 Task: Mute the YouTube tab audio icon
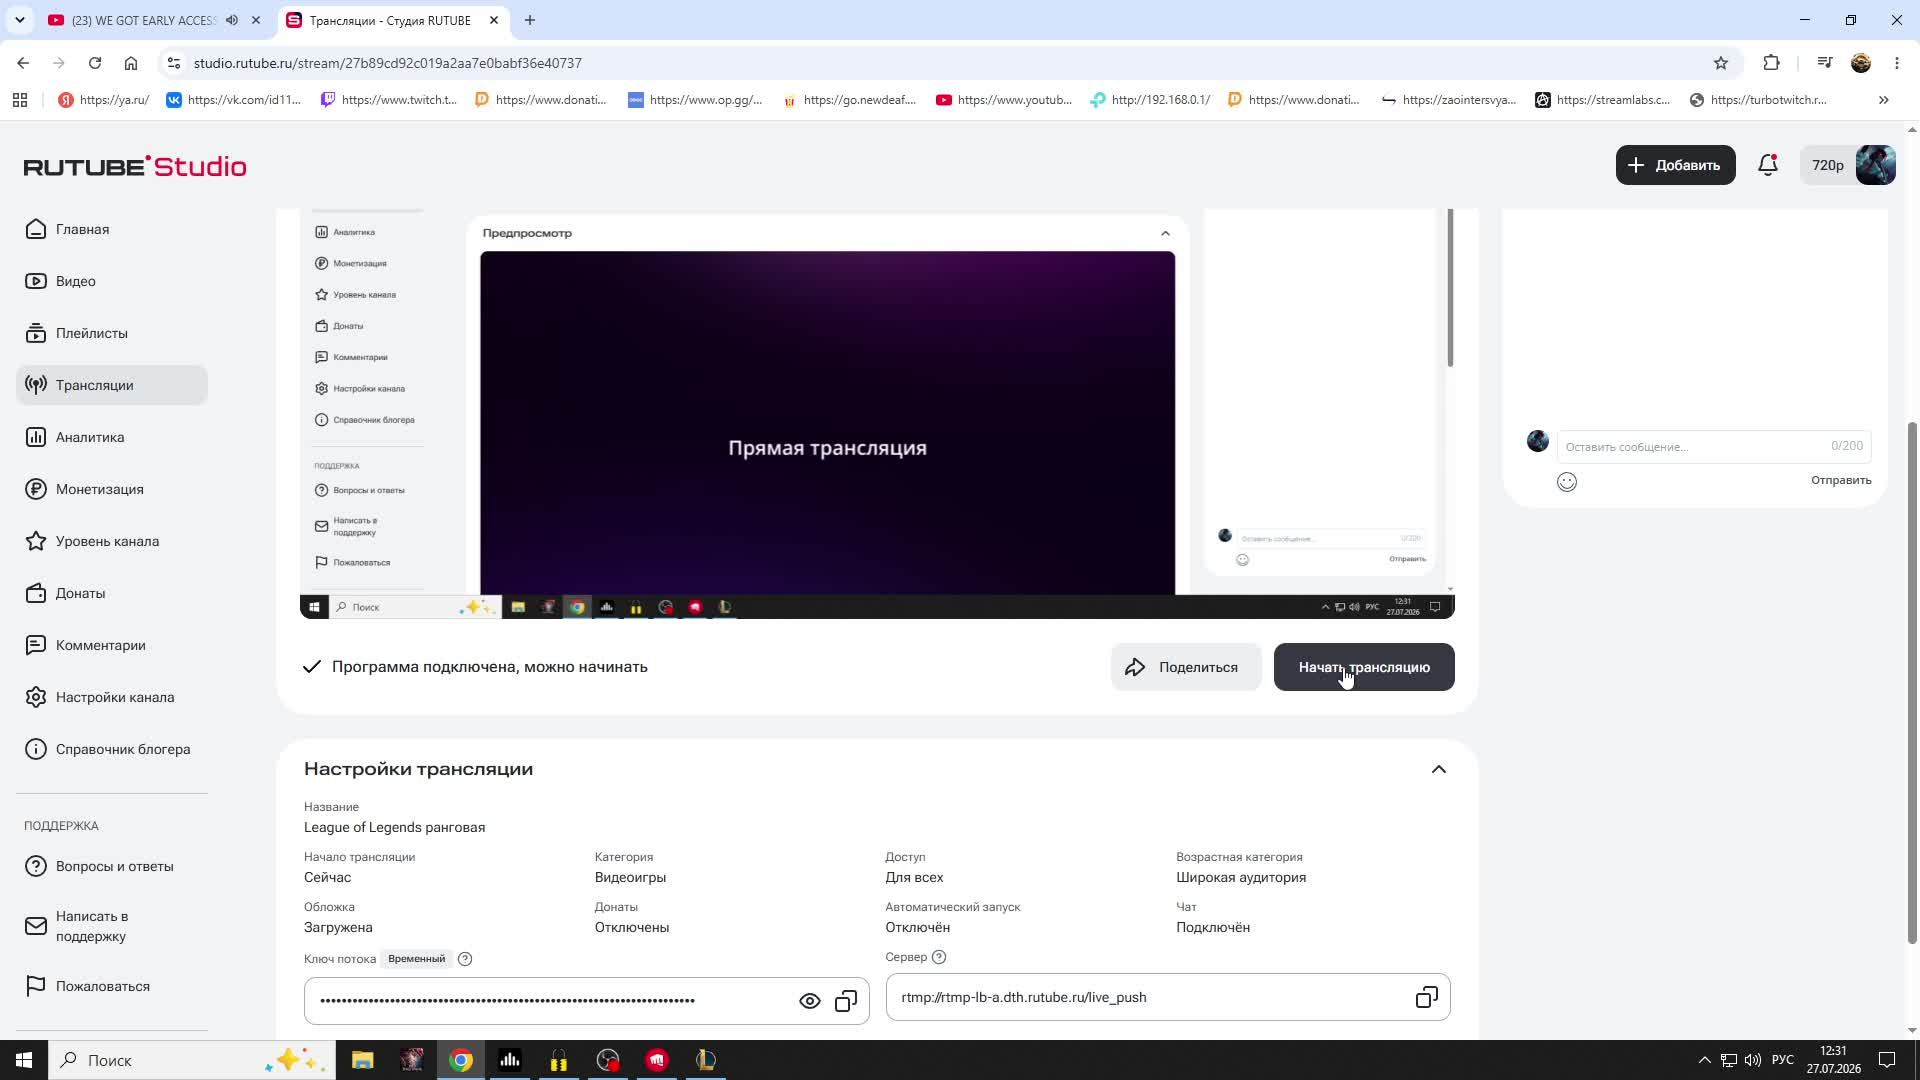pos(232,20)
